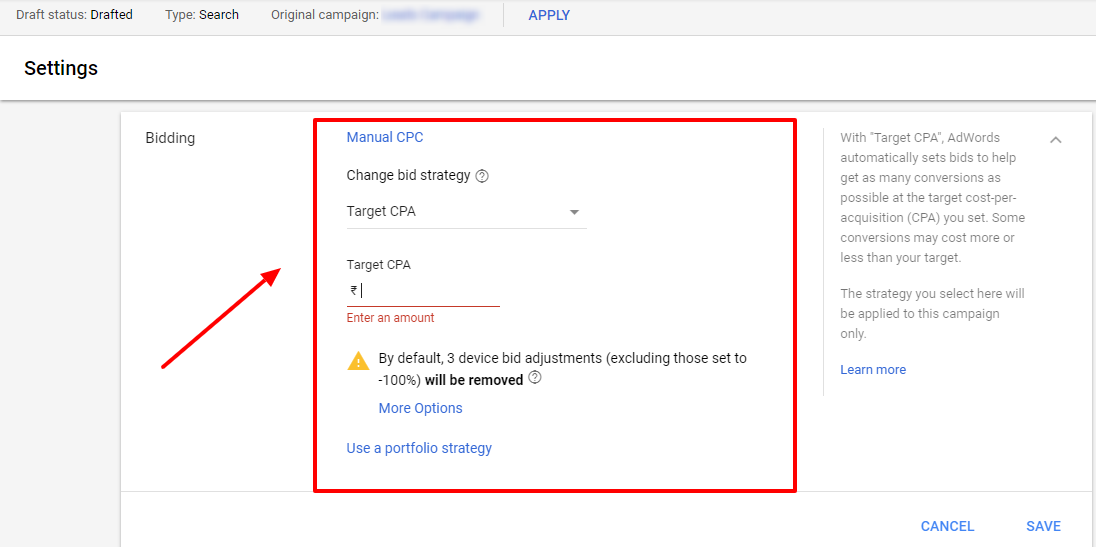Collapse the Bidding section chevron
The image size is (1096, 547).
(1055, 140)
